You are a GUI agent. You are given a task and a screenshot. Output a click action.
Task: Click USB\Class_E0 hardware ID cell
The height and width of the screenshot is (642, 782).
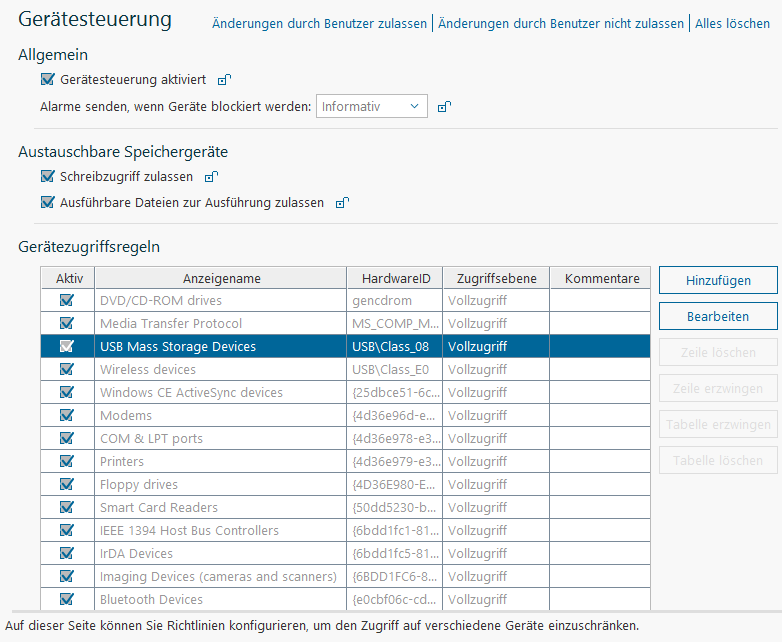click(394, 369)
